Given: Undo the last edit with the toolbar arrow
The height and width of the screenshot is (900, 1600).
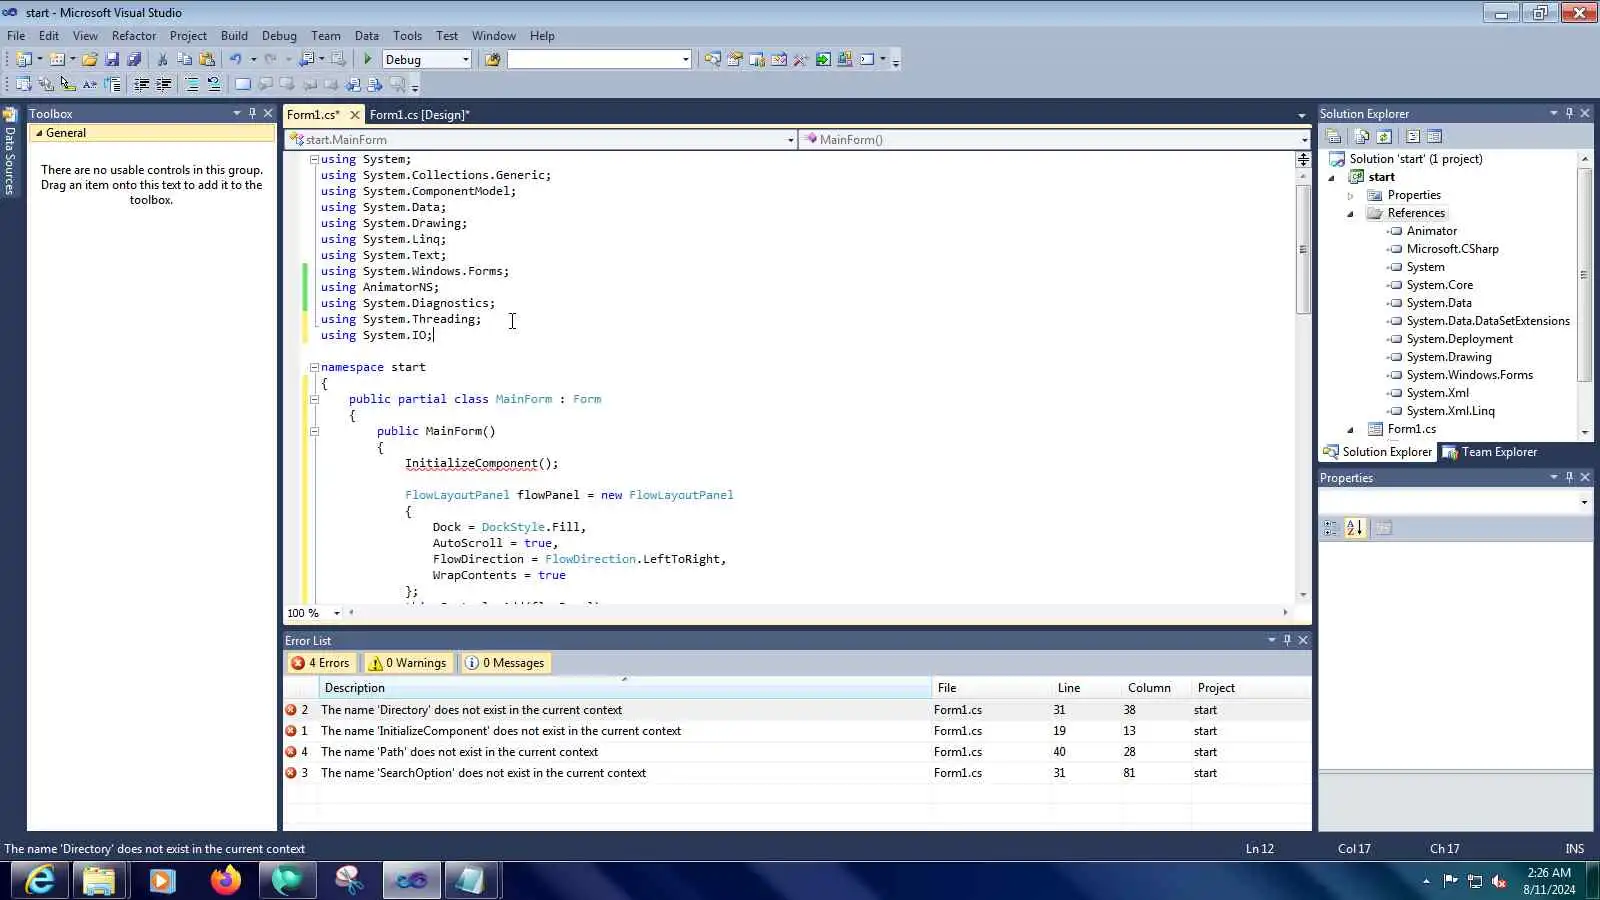Looking at the screenshot, I should pos(236,60).
